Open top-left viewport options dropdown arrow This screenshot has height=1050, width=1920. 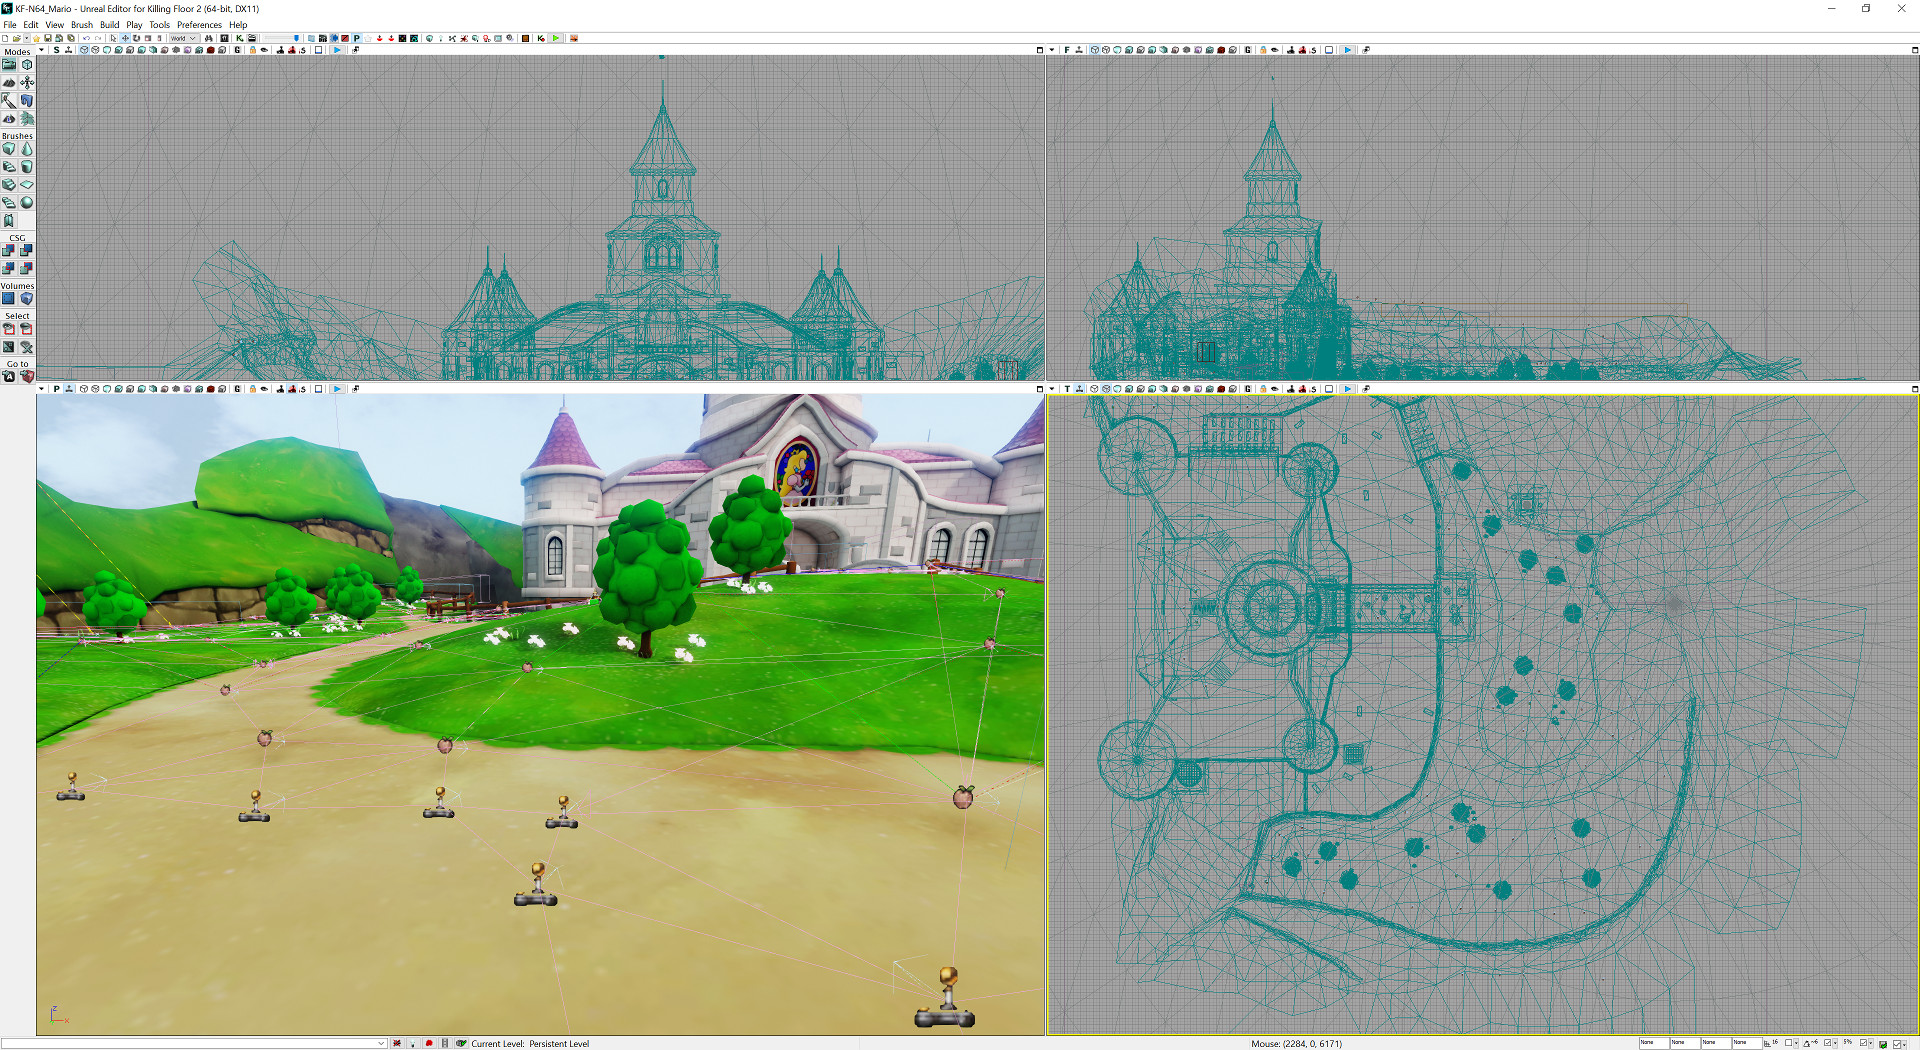[41, 50]
